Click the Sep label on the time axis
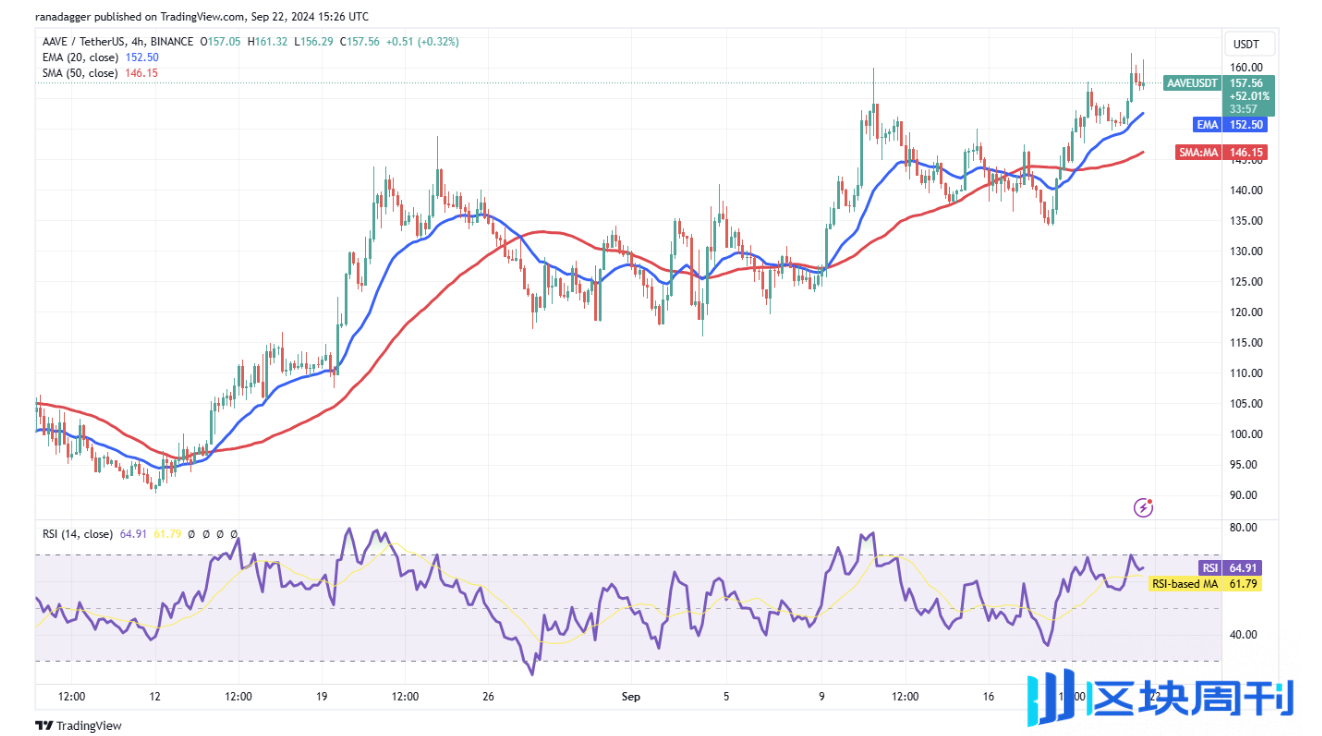Viewport: 1322px width, 736px height. coord(630,696)
